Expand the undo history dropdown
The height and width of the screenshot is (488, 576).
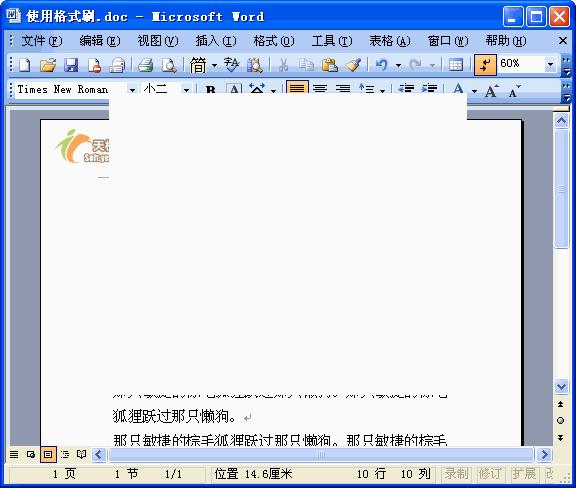tap(398, 65)
